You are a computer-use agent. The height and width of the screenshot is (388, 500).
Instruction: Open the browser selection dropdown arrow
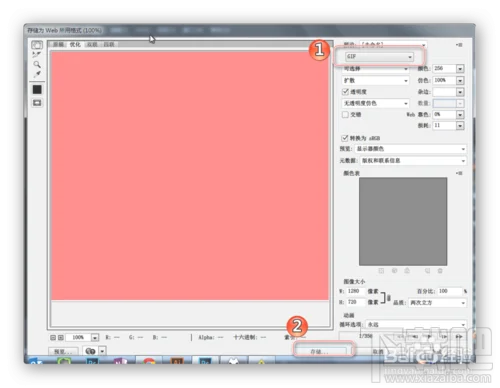102,351
